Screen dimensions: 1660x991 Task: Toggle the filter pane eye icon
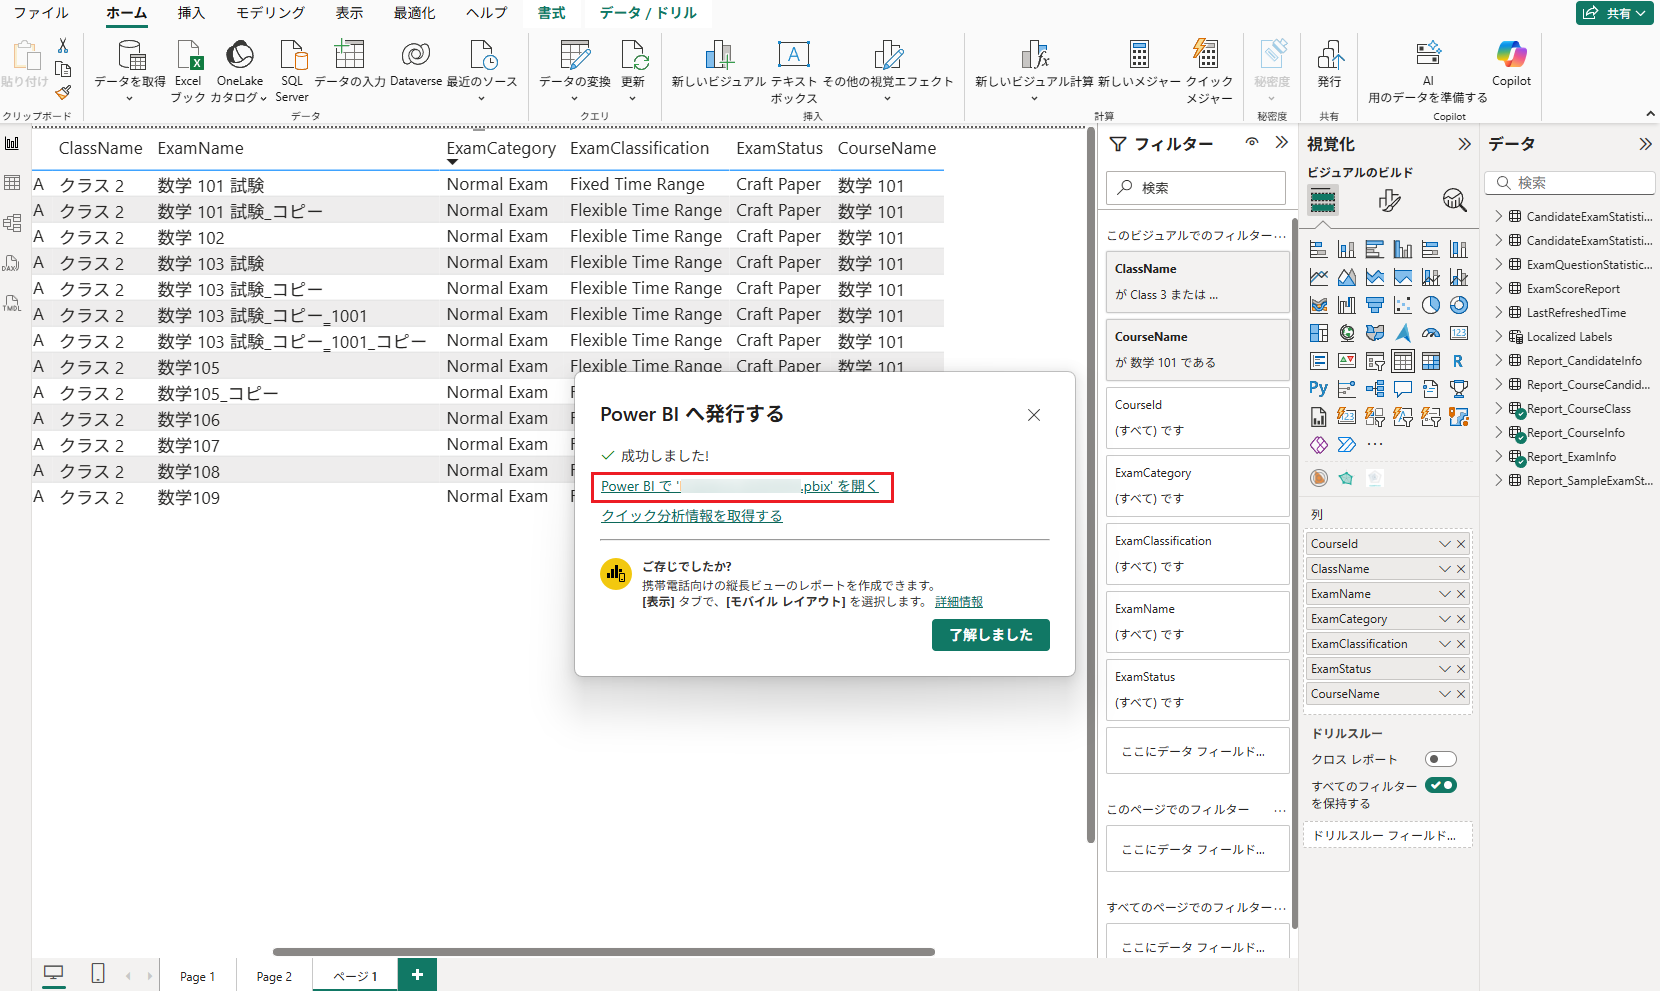[x=1252, y=143]
